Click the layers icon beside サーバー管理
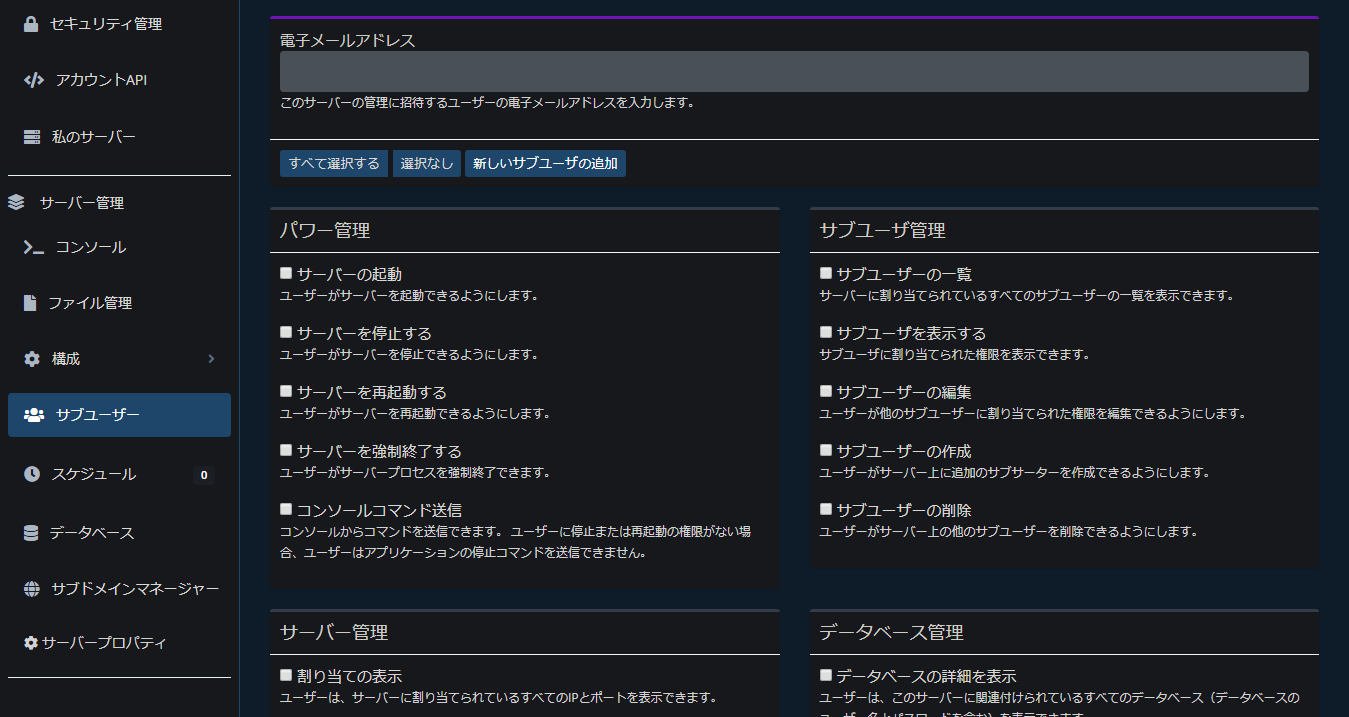 (x=16, y=203)
